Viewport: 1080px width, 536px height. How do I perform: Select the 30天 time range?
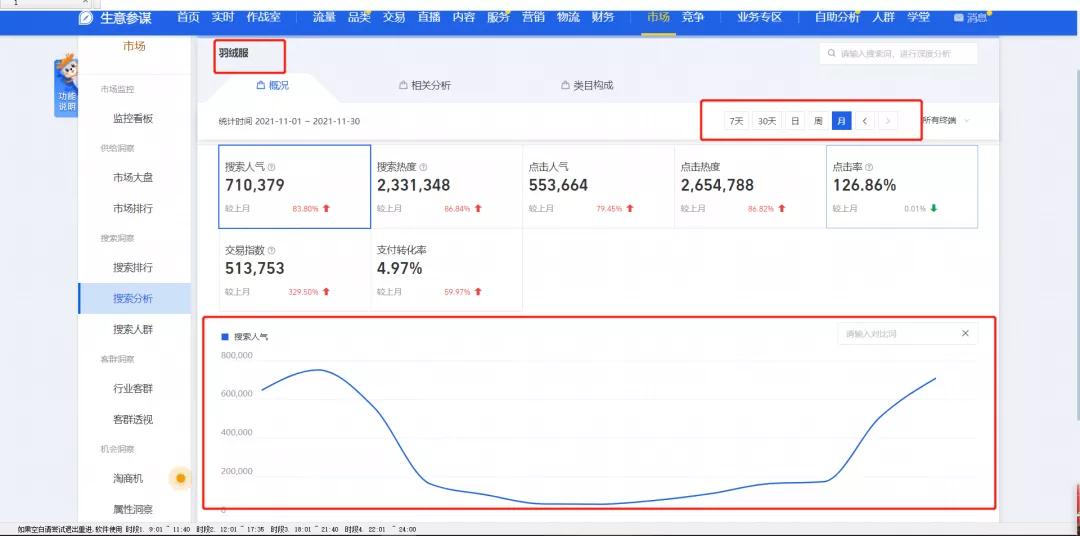[767, 121]
